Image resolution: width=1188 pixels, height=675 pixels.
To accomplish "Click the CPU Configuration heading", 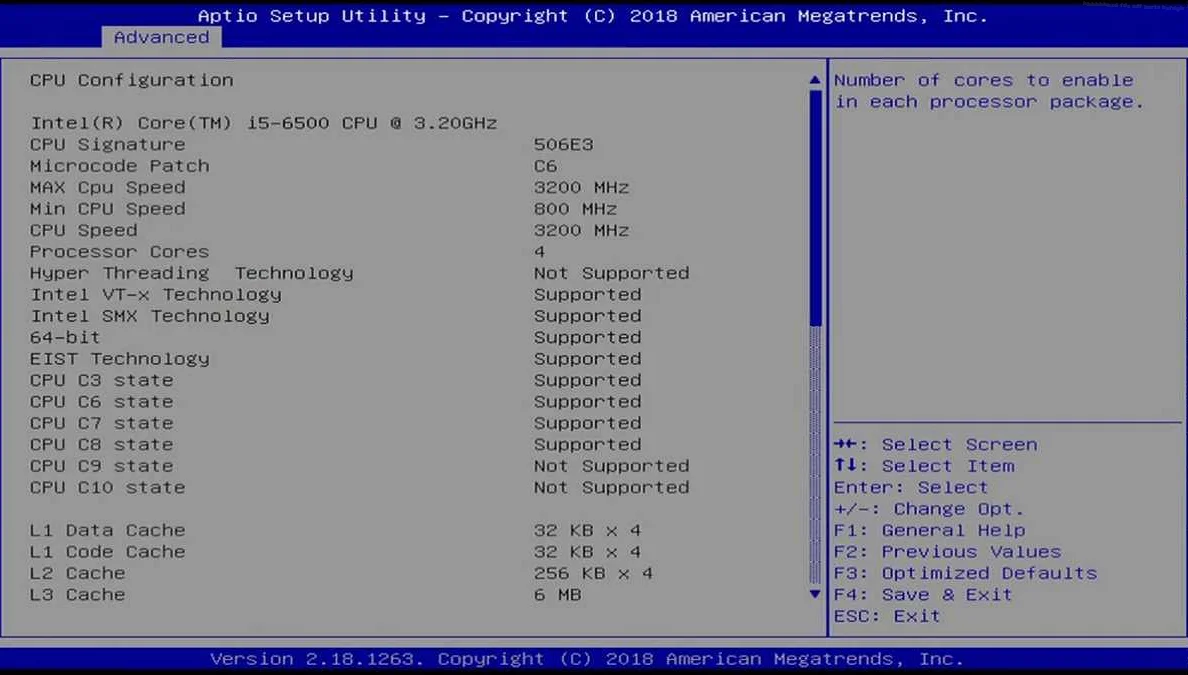I will 131,80.
